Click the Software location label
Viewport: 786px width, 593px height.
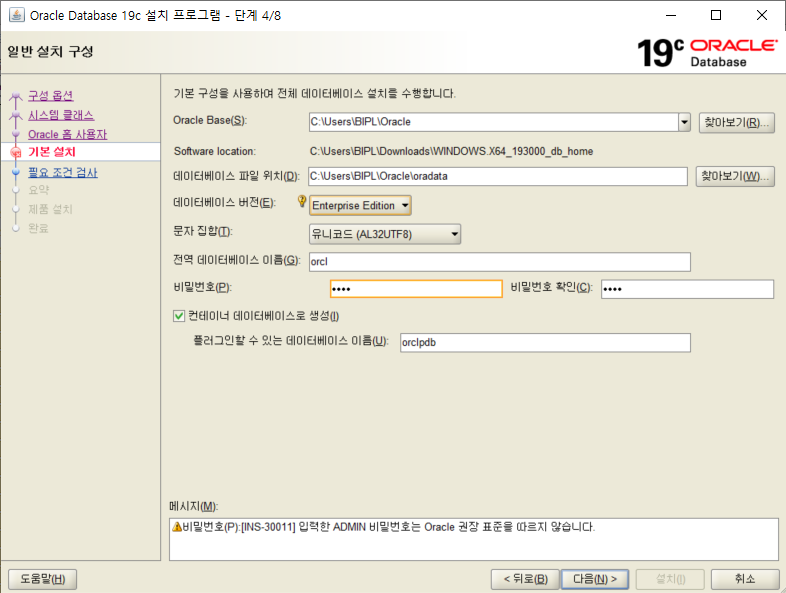point(215,151)
